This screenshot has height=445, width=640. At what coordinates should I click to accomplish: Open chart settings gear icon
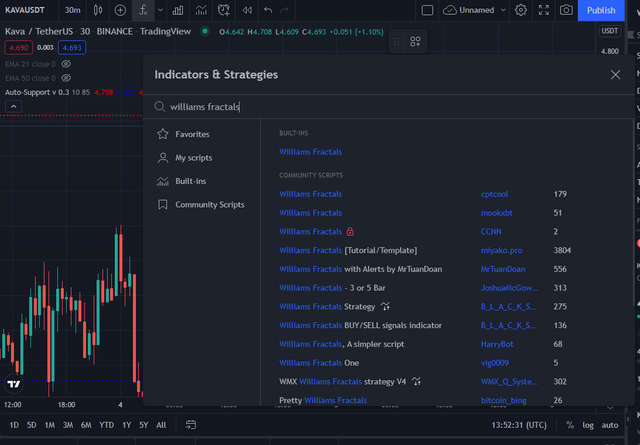pyautogui.click(x=521, y=10)
